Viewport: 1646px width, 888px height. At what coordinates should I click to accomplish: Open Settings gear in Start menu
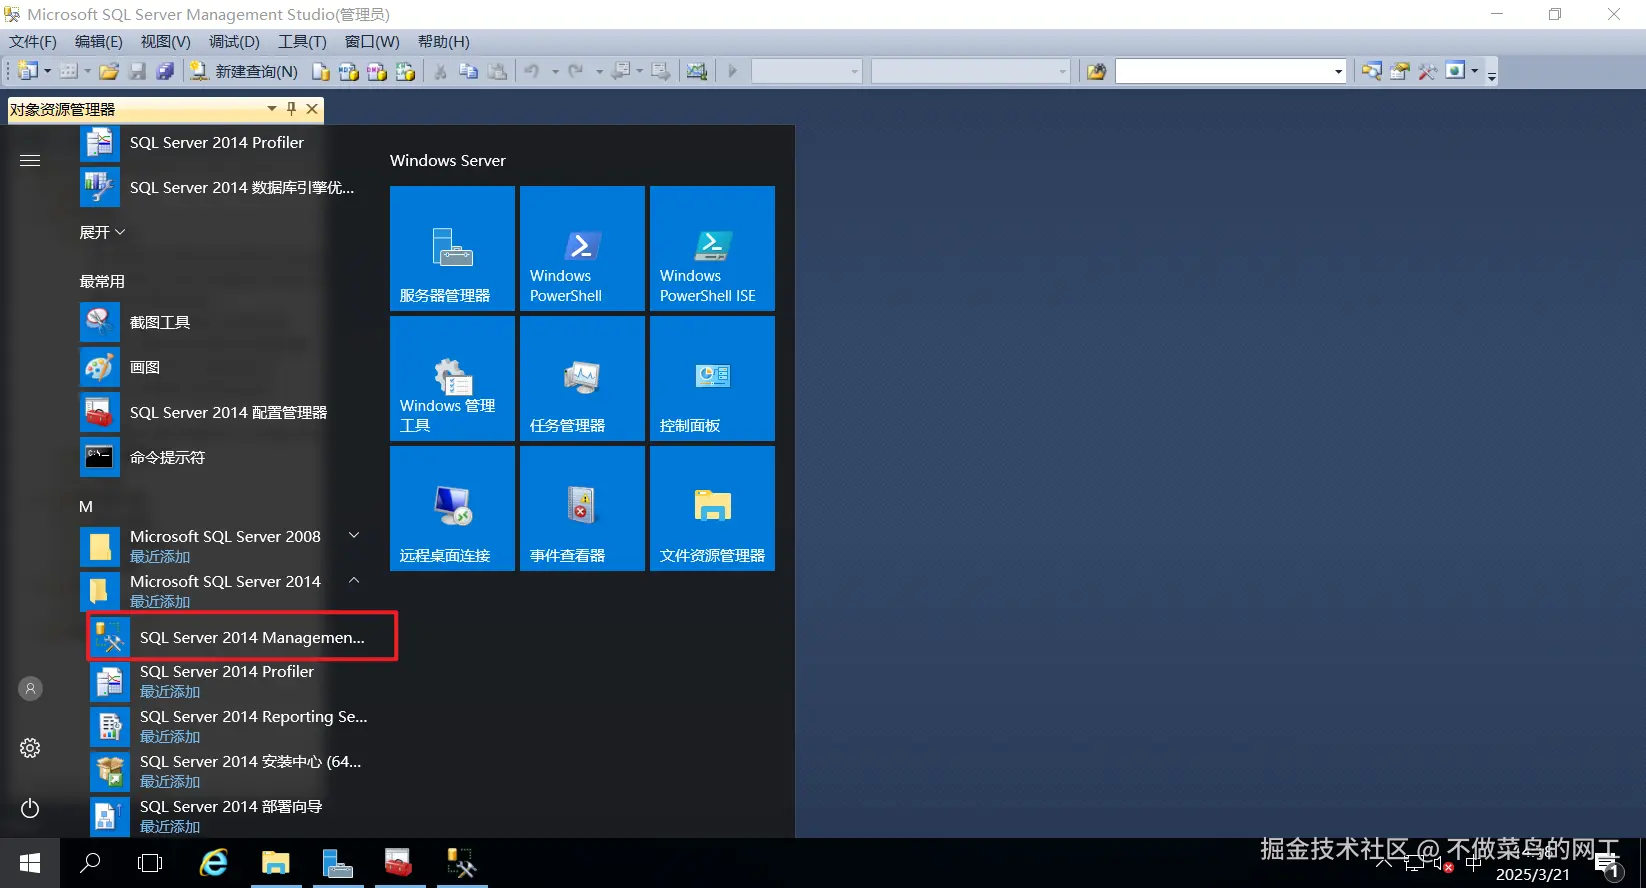click(30, 748)
